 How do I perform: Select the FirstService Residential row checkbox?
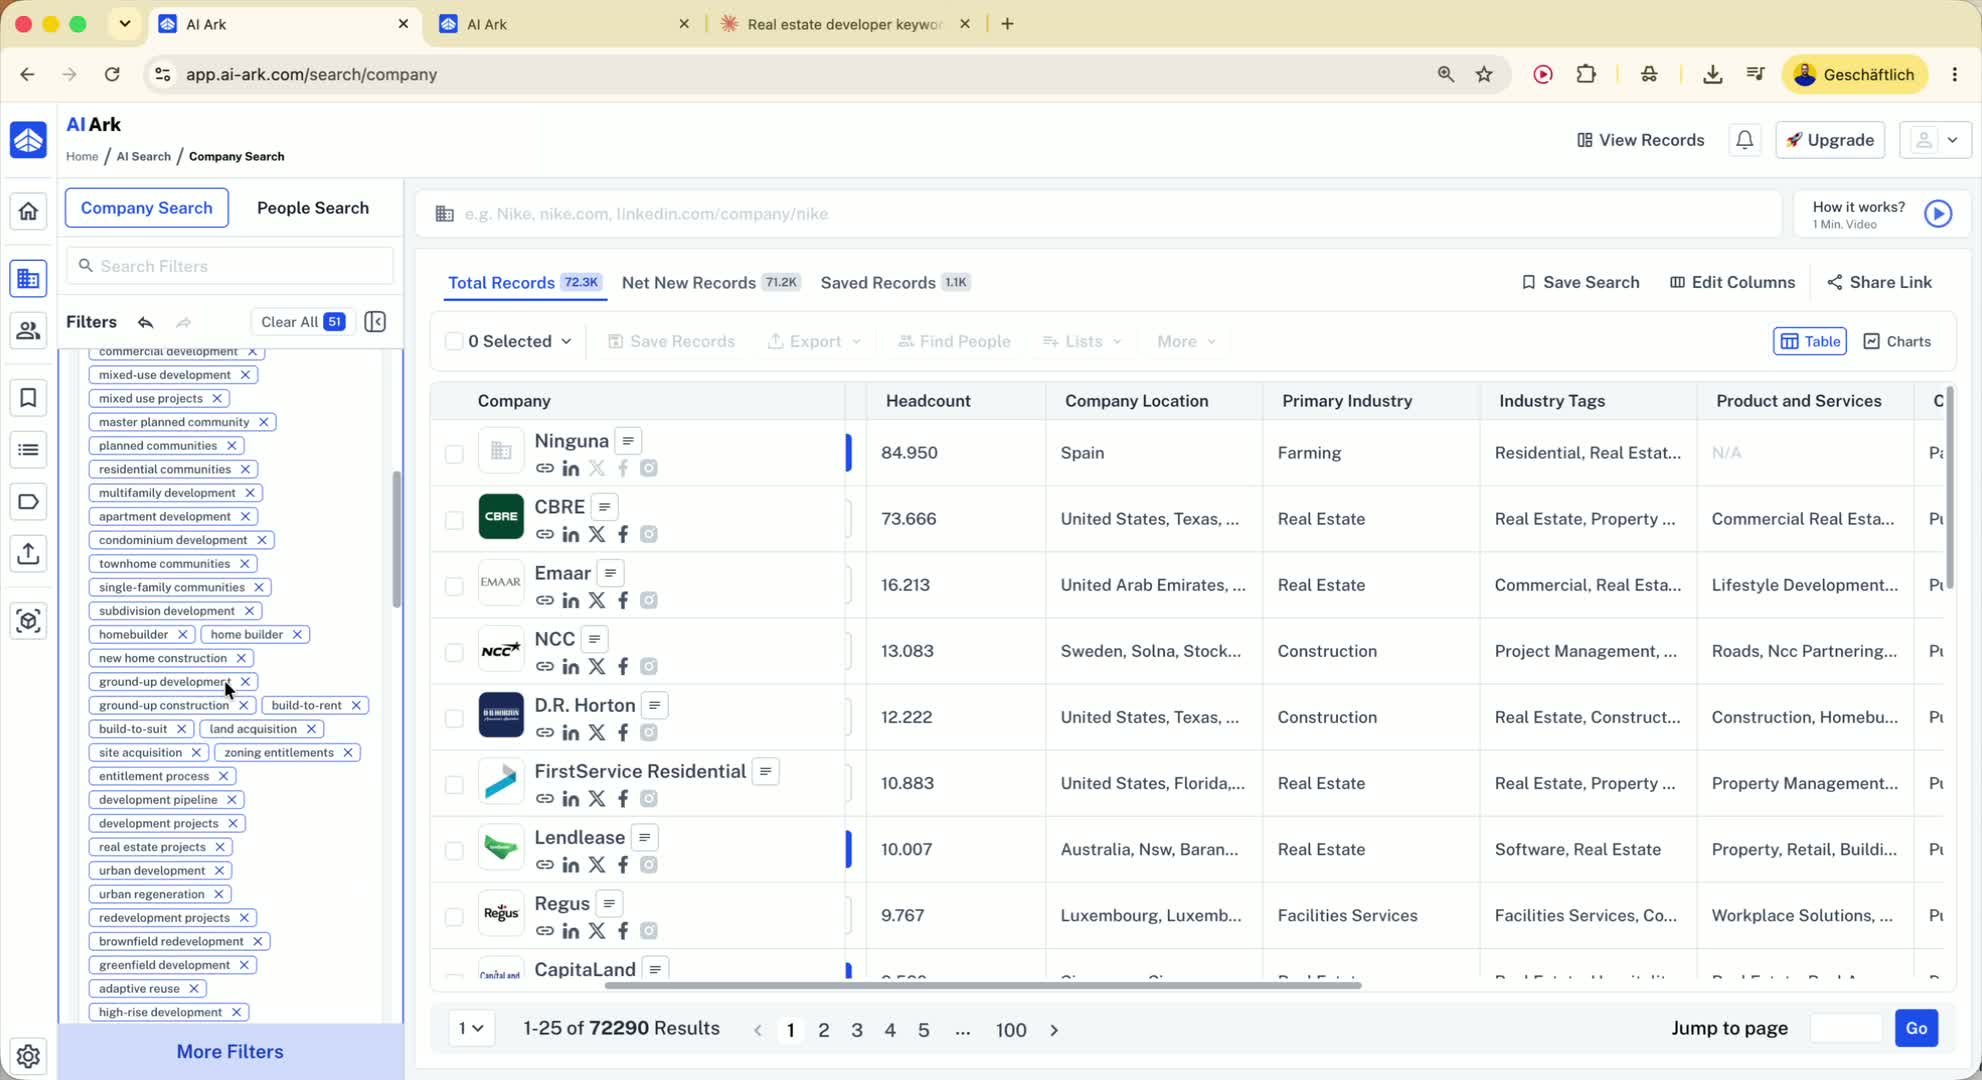point(454,784)
